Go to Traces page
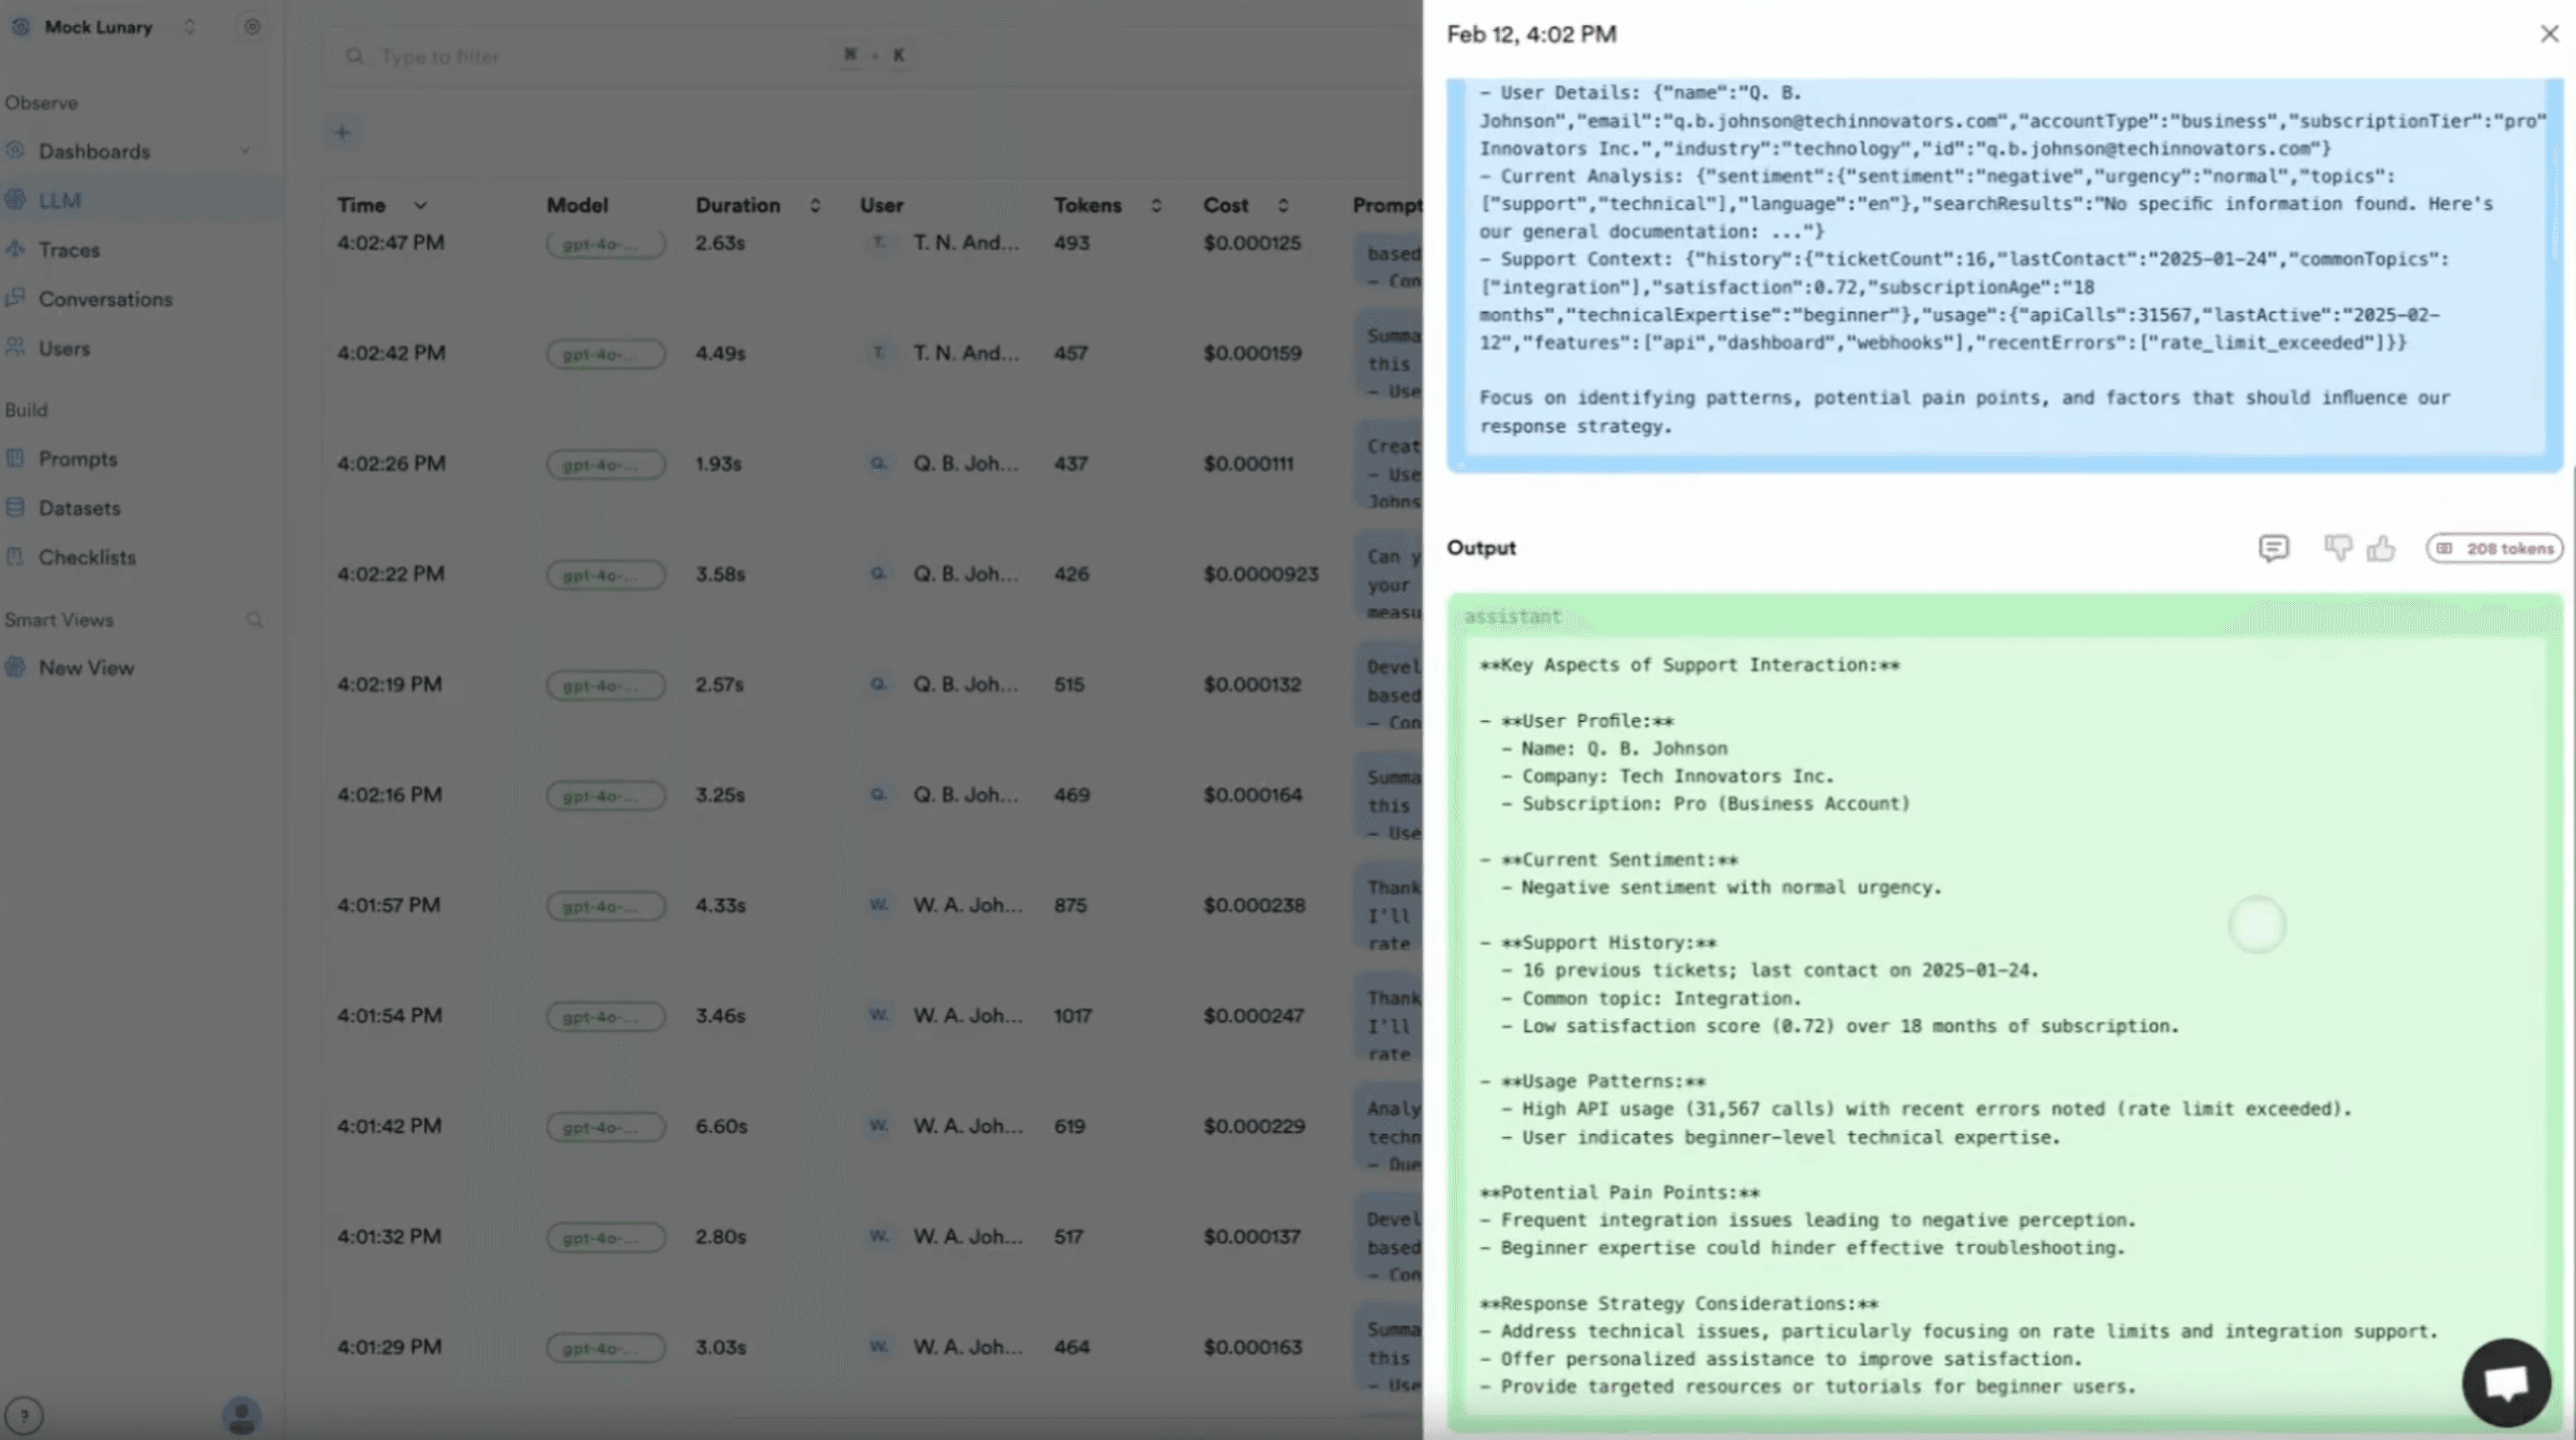2576x1440 pixels. point(69,250)
